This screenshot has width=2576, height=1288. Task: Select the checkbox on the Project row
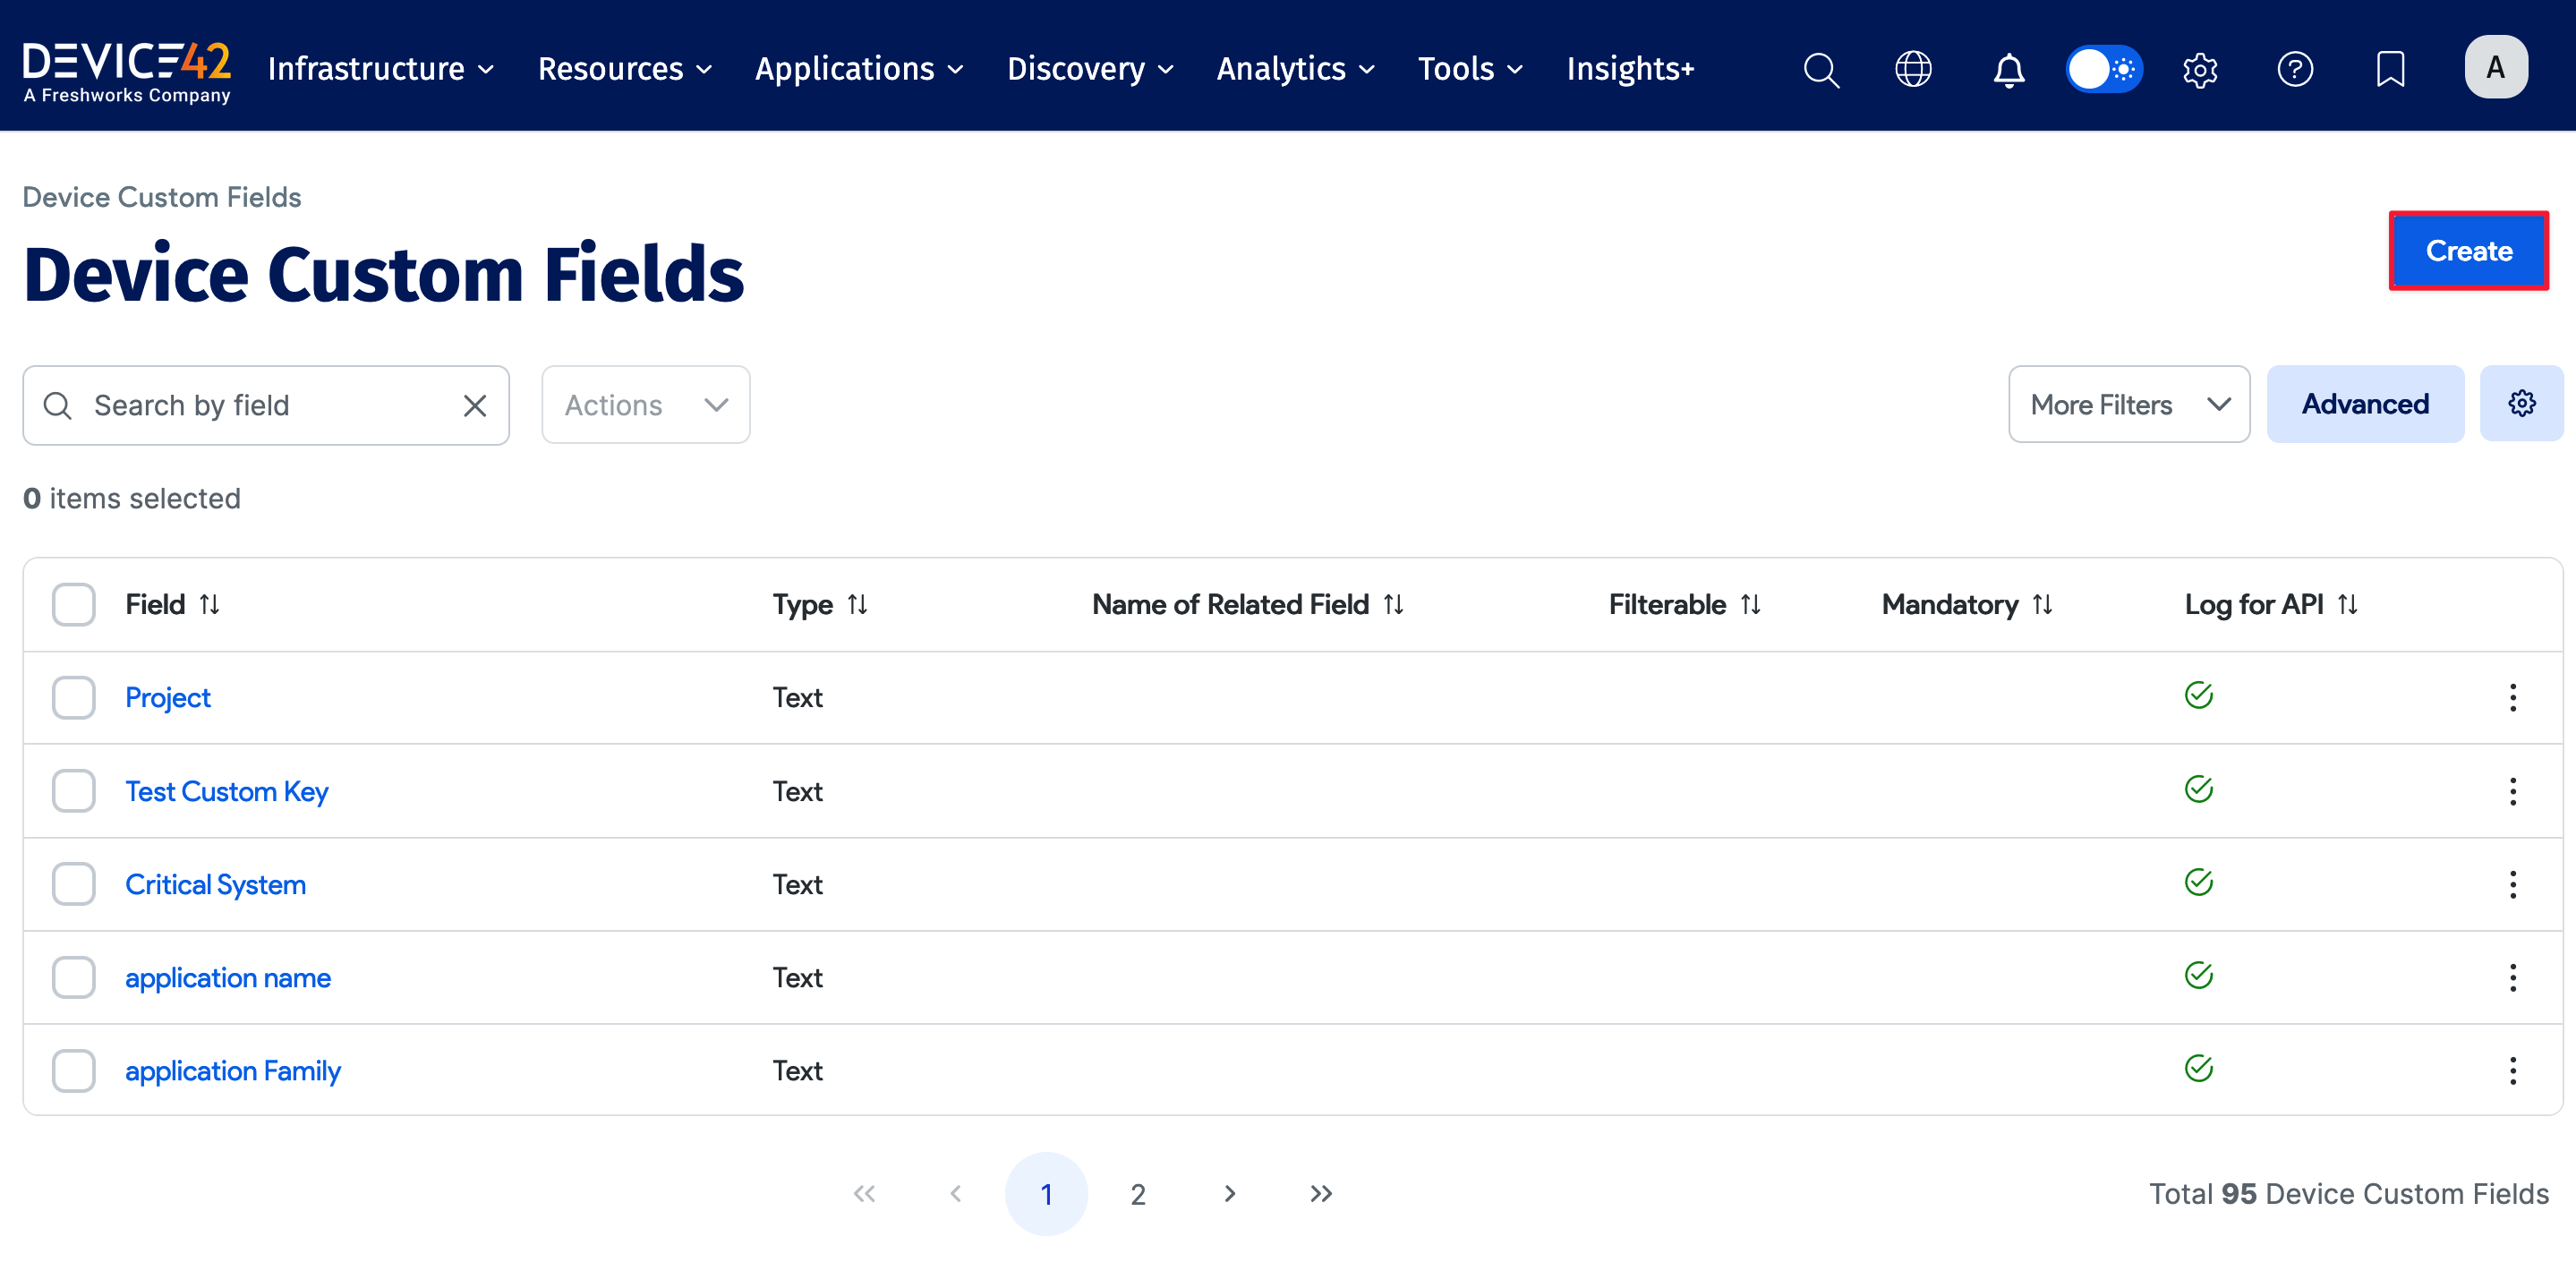point(73,697)
